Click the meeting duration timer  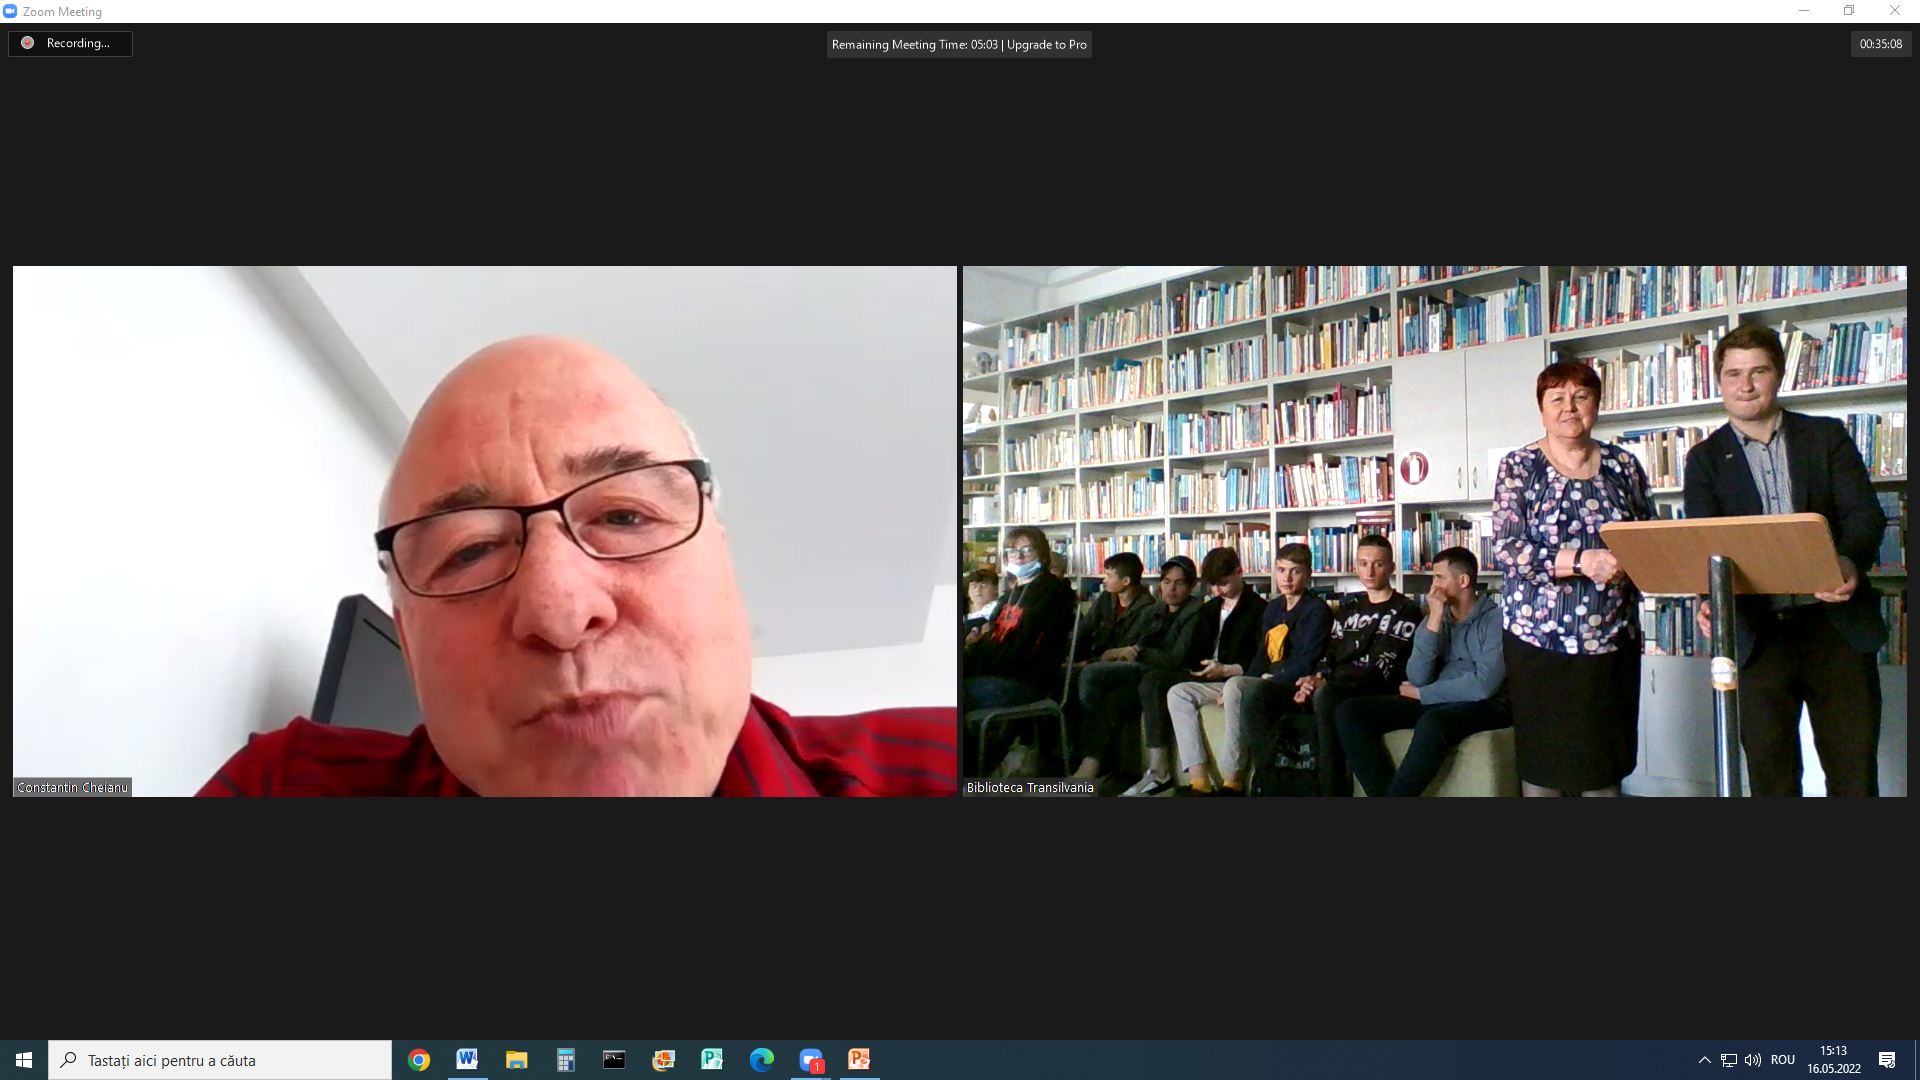click(1880, 44)
